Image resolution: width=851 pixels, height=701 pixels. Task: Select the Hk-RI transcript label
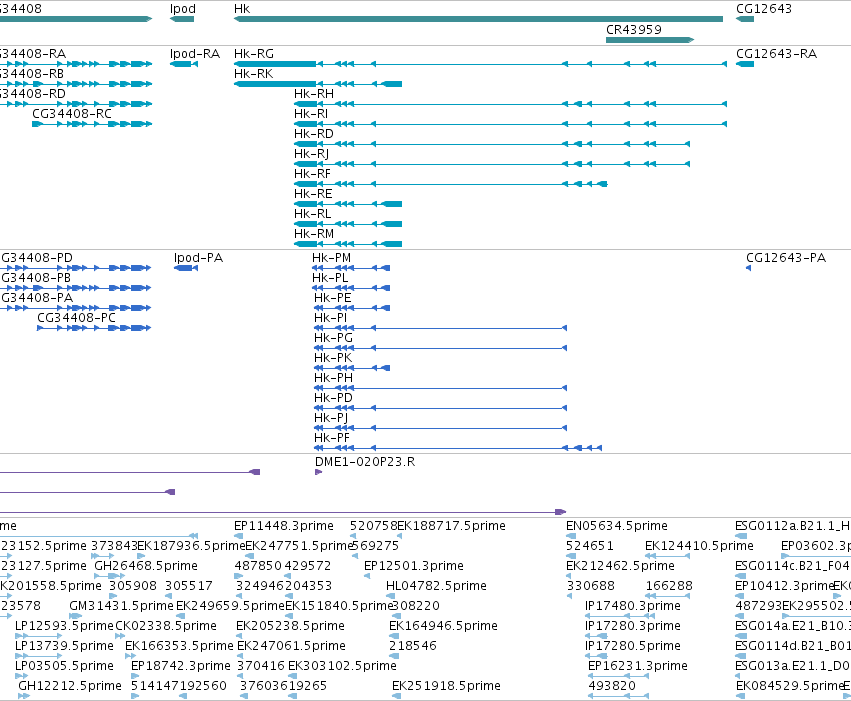coord(311,114)
